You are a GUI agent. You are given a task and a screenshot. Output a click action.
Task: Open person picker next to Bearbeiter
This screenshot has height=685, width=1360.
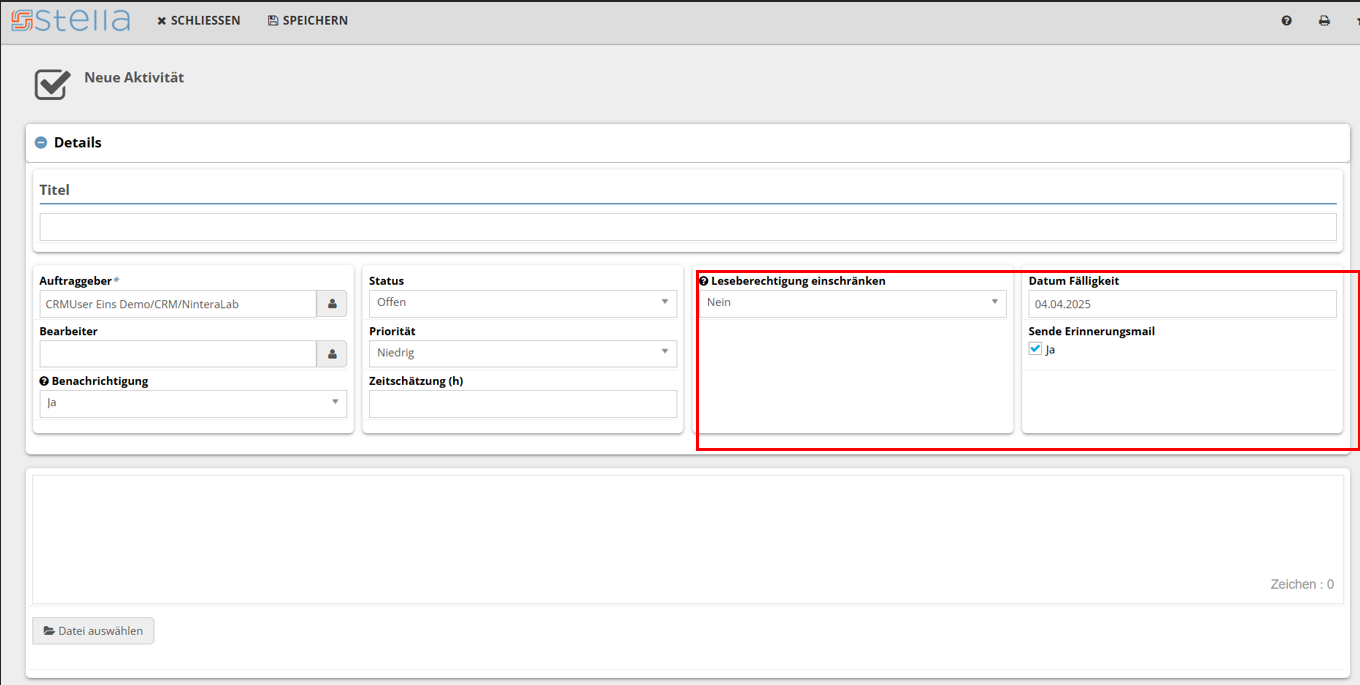(x=332, y=354)
